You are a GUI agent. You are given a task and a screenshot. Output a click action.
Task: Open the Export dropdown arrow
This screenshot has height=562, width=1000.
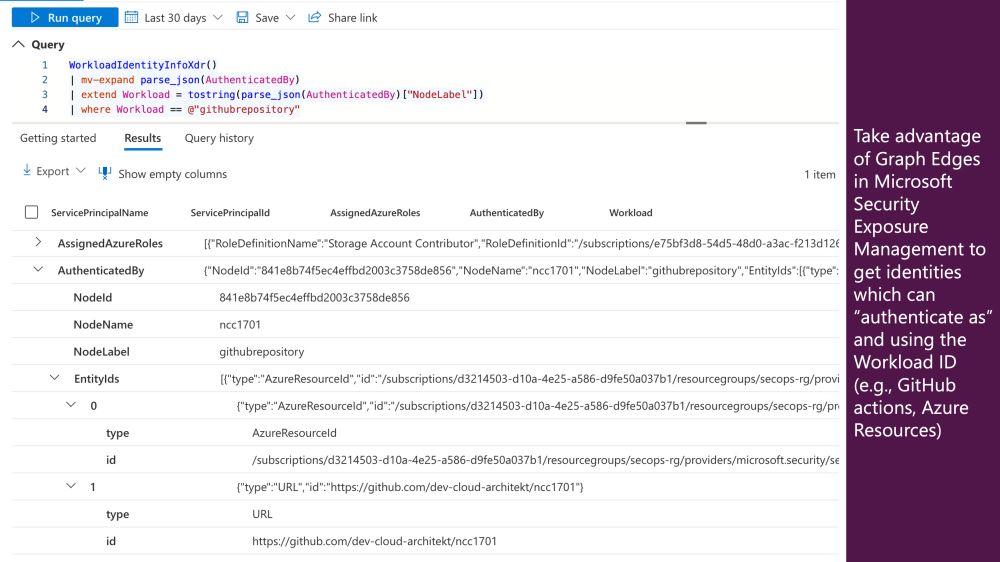(80, 170)
